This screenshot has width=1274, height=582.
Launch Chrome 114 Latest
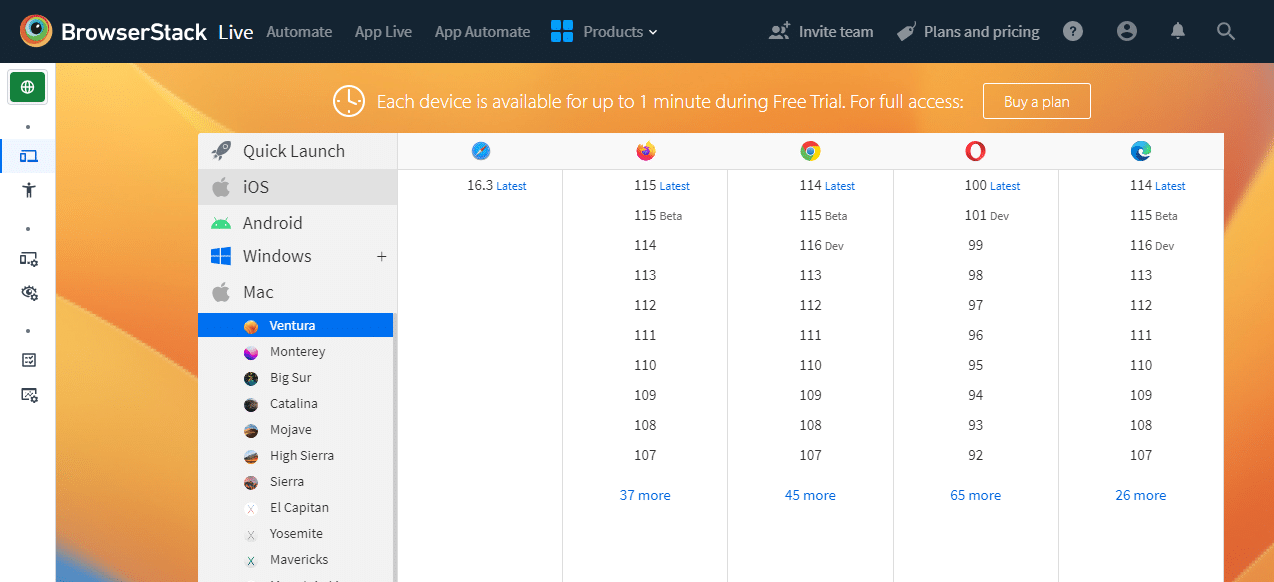point(827,185)
